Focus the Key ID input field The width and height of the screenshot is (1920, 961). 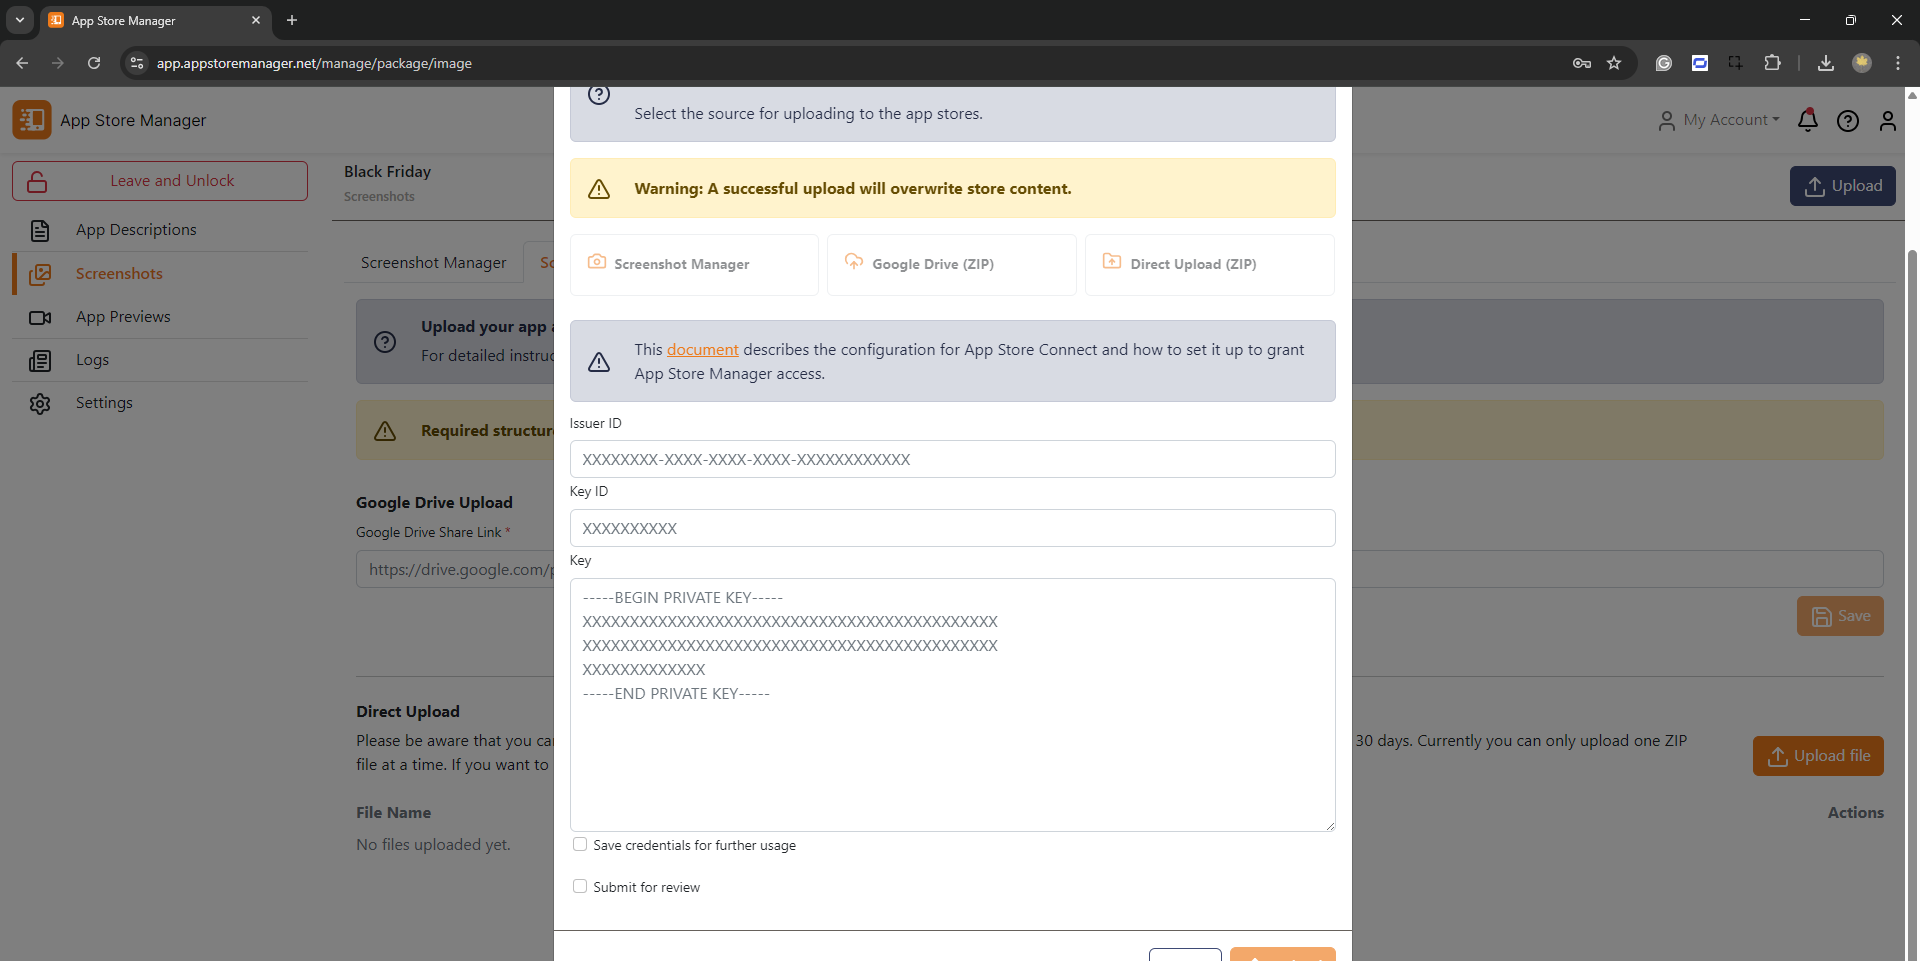(x=952, y=528)
